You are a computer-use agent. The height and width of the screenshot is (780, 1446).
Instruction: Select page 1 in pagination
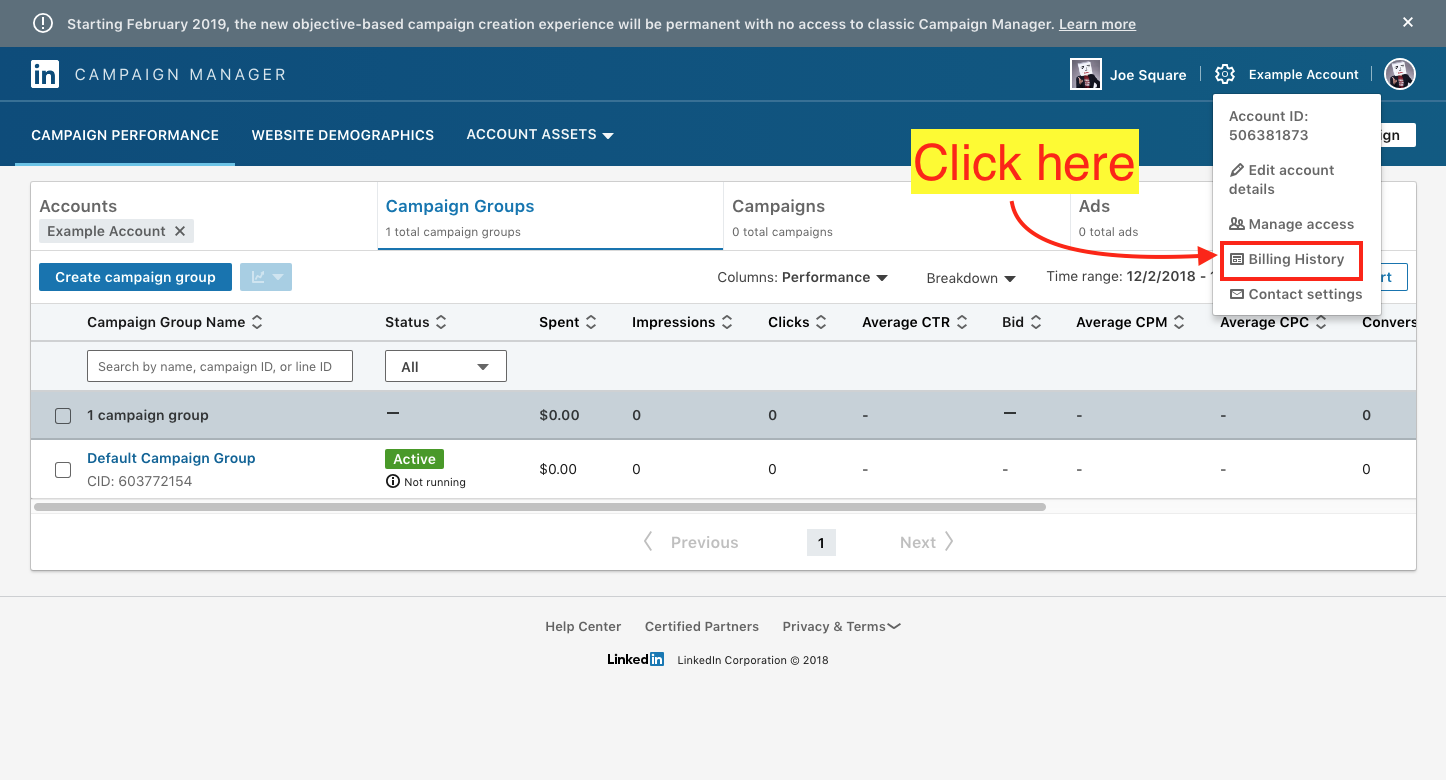point(821,543)
